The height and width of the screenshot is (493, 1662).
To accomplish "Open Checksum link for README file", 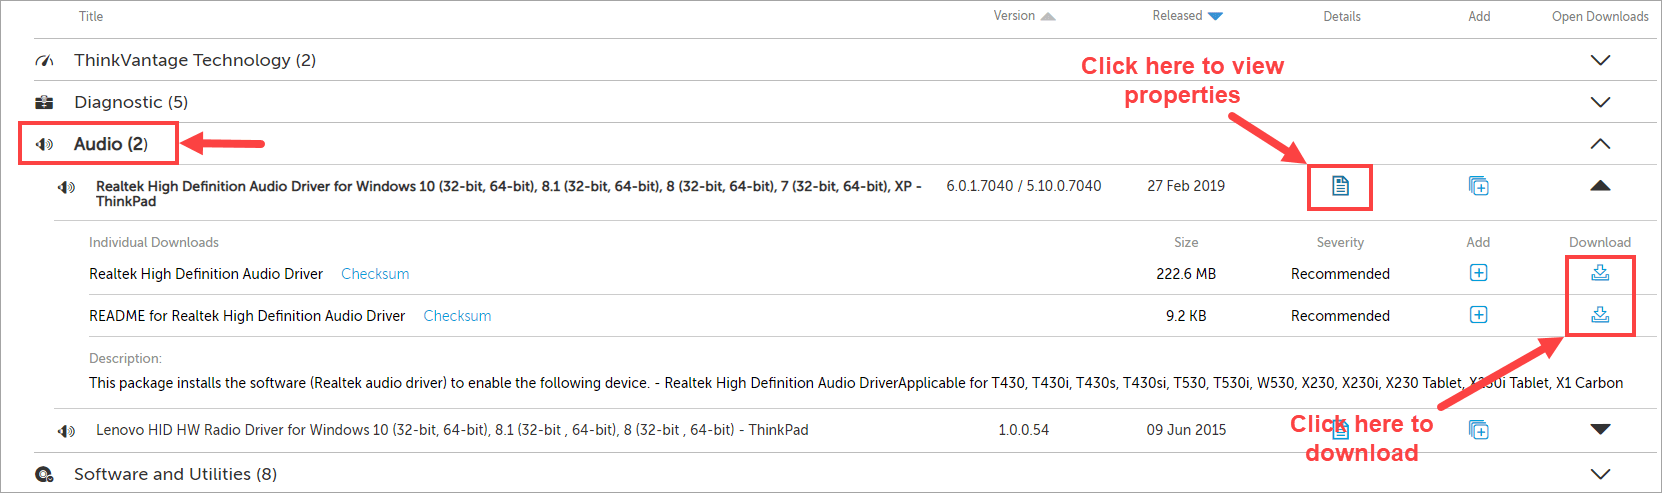I will (457, 316).
